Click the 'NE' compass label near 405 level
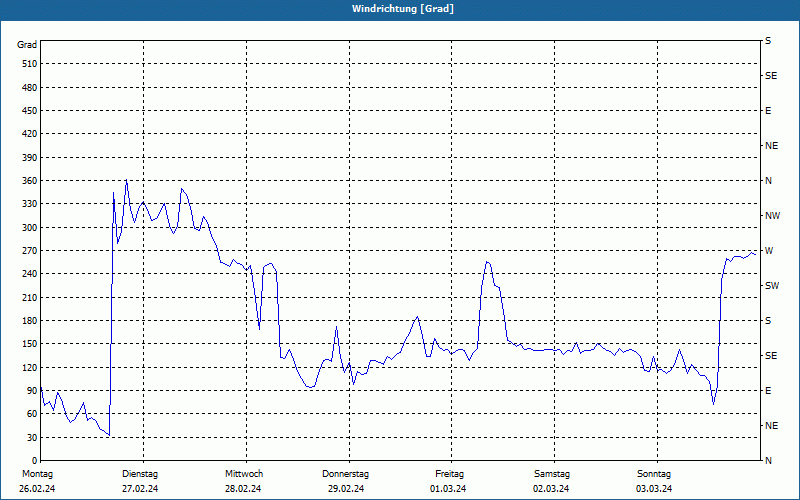The image size is (800, 500). click(x=772, y=146)
